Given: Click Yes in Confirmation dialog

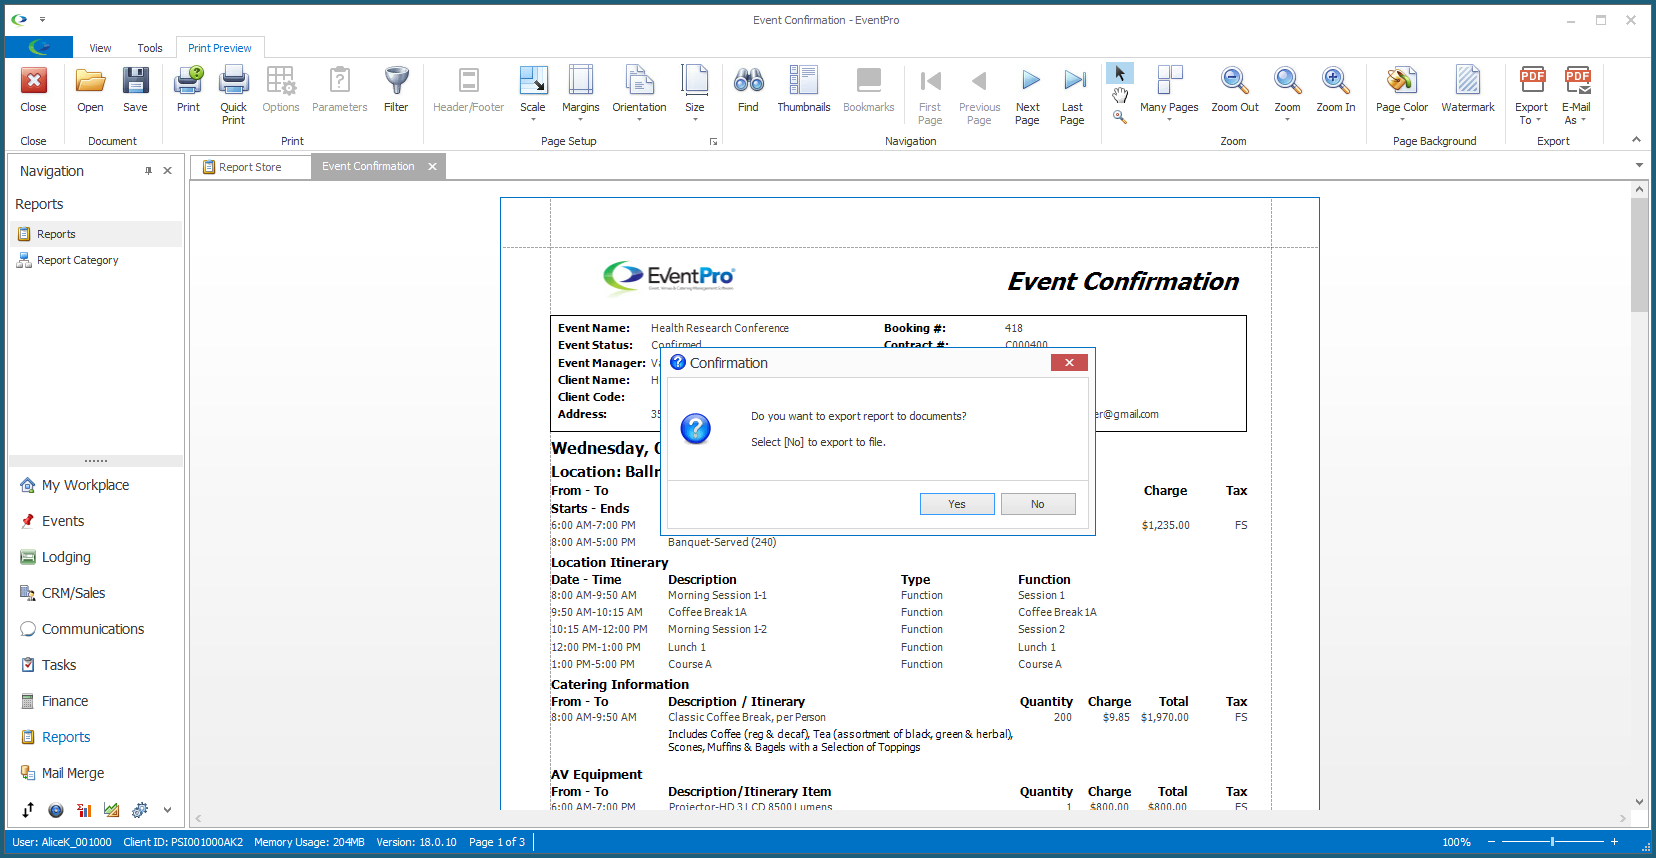Looking at the screenshot, I should point(957,504).
